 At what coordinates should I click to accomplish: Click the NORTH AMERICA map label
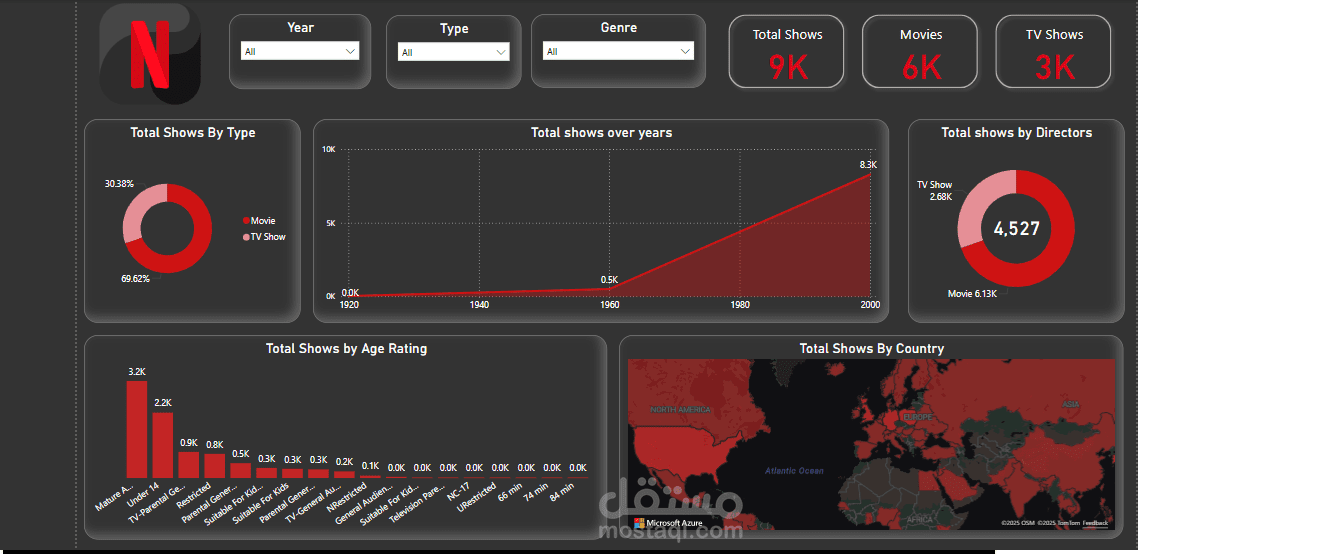[x=680, y=410]
